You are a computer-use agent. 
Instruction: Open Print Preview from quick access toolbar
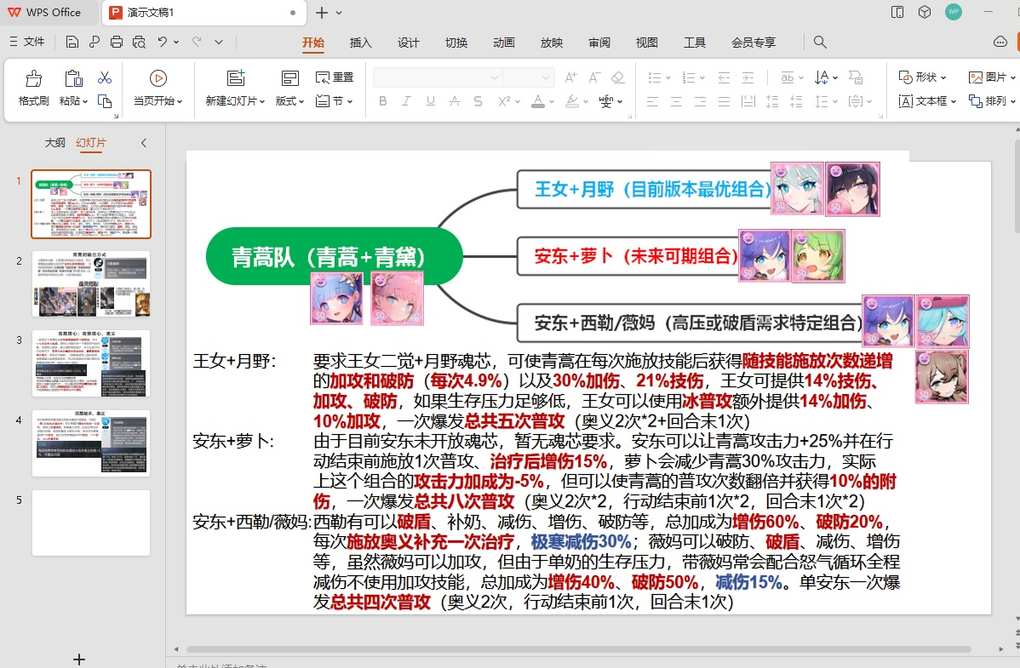point(139,42)
